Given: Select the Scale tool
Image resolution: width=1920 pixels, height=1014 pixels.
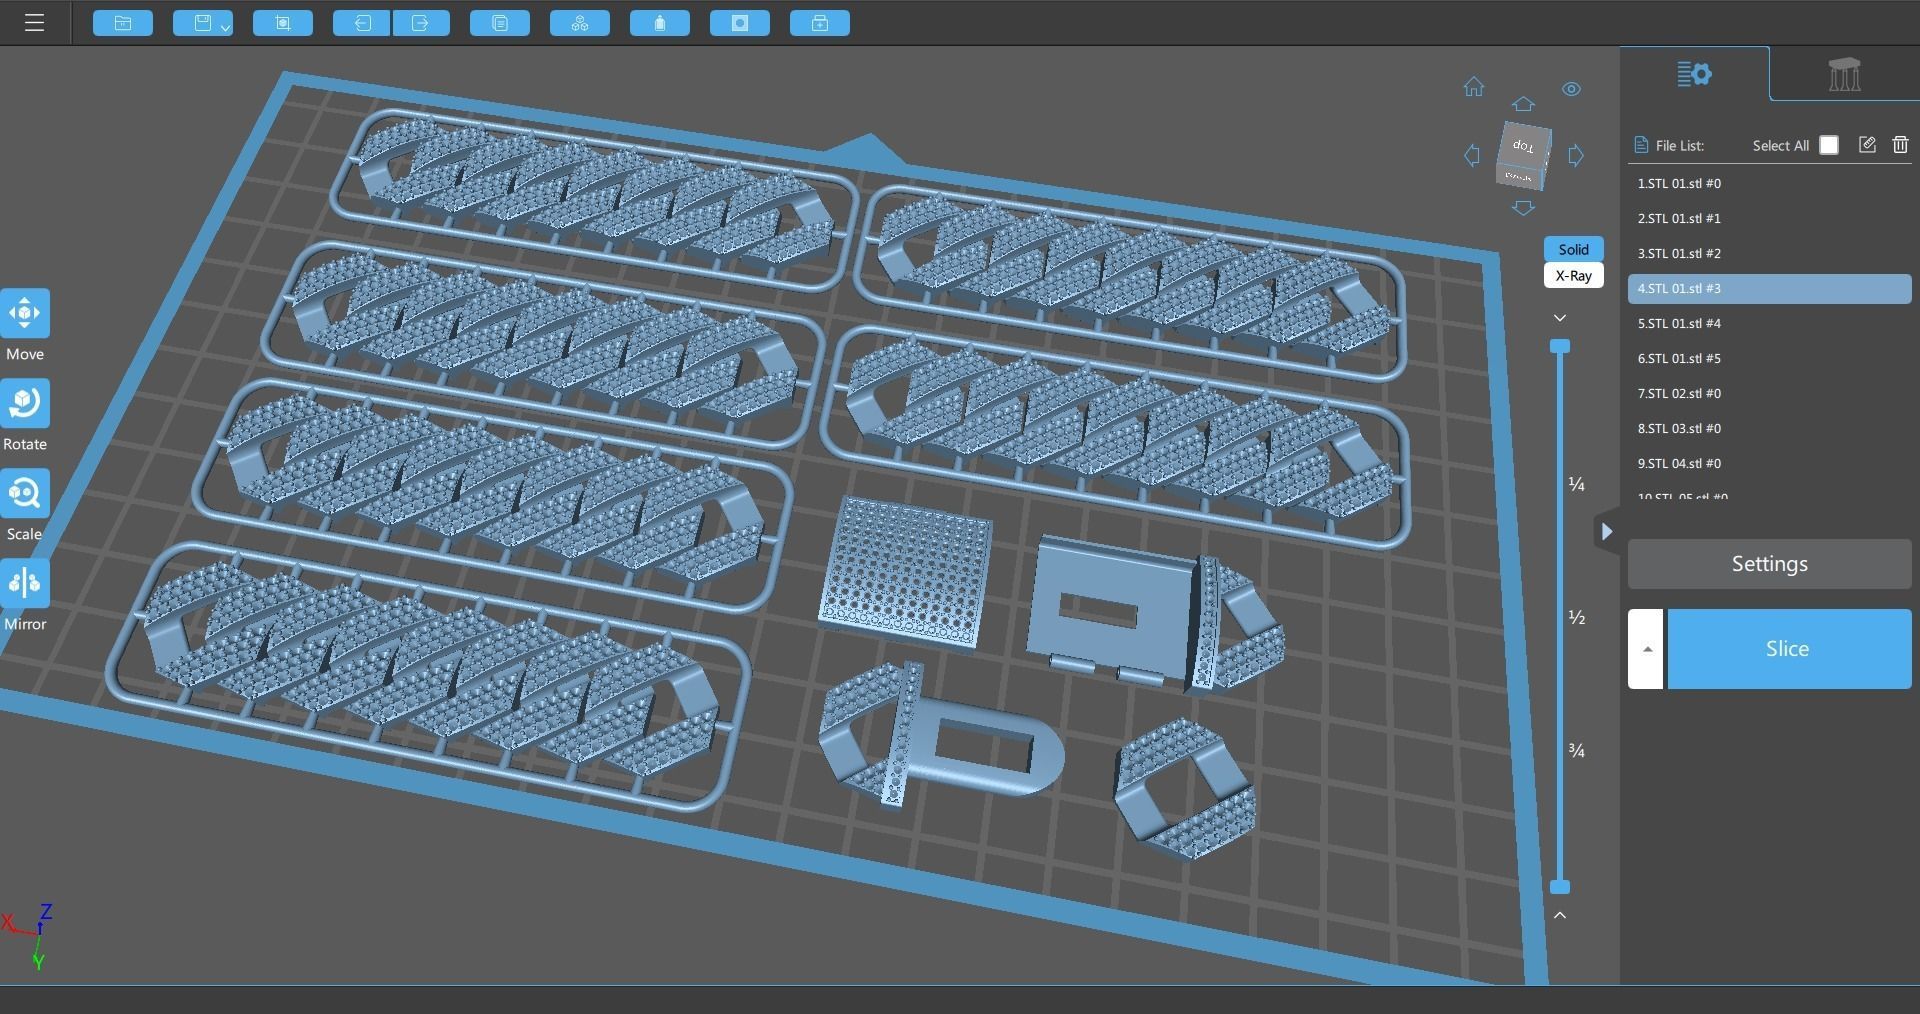Looking at the screenshot, I should point(25,494).
